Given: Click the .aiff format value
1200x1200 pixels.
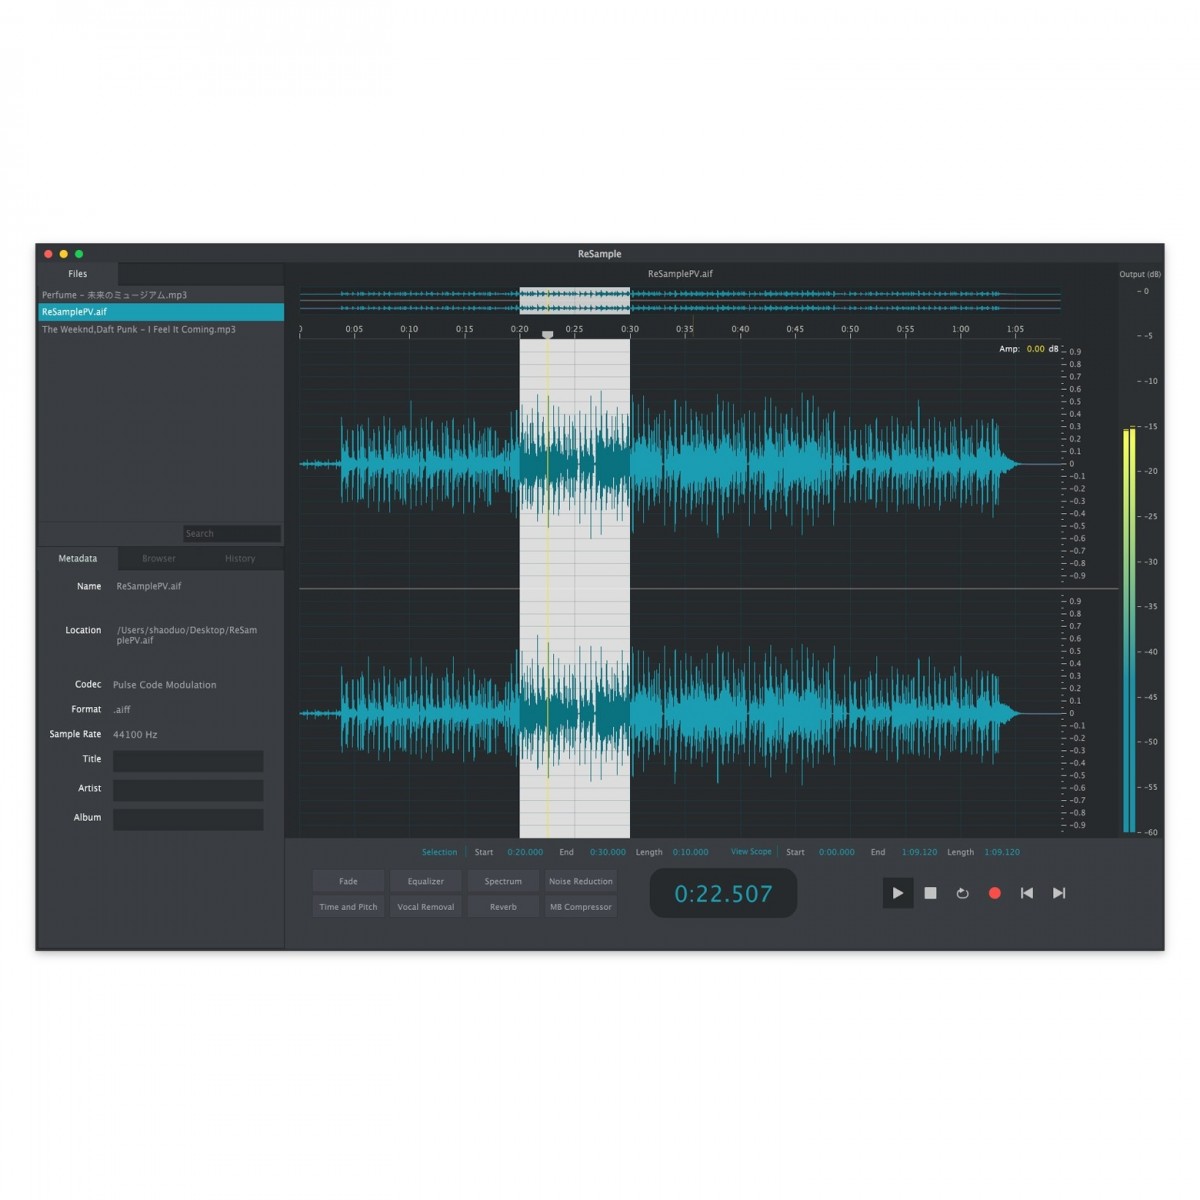Looking at the screenshot, I should point(122,709).
